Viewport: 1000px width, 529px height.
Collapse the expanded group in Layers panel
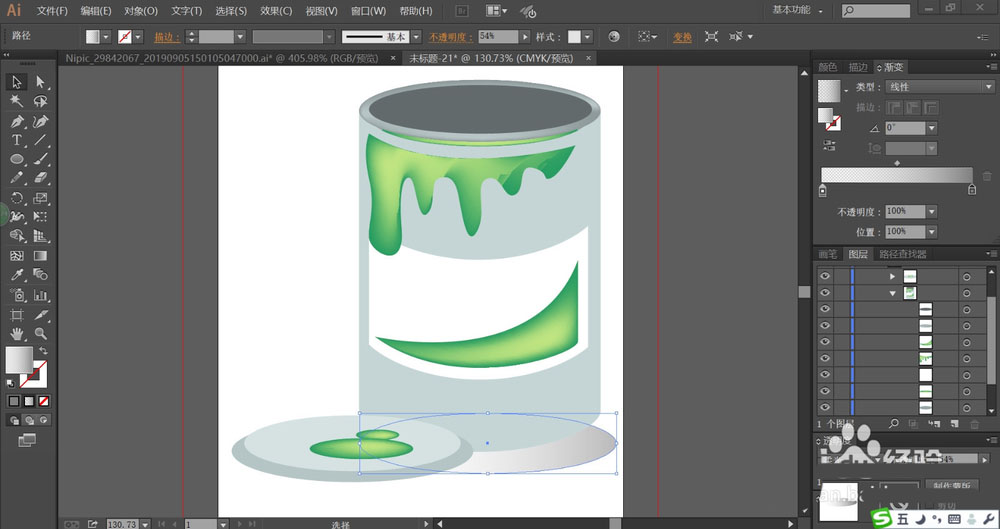[x=893, y=294]
